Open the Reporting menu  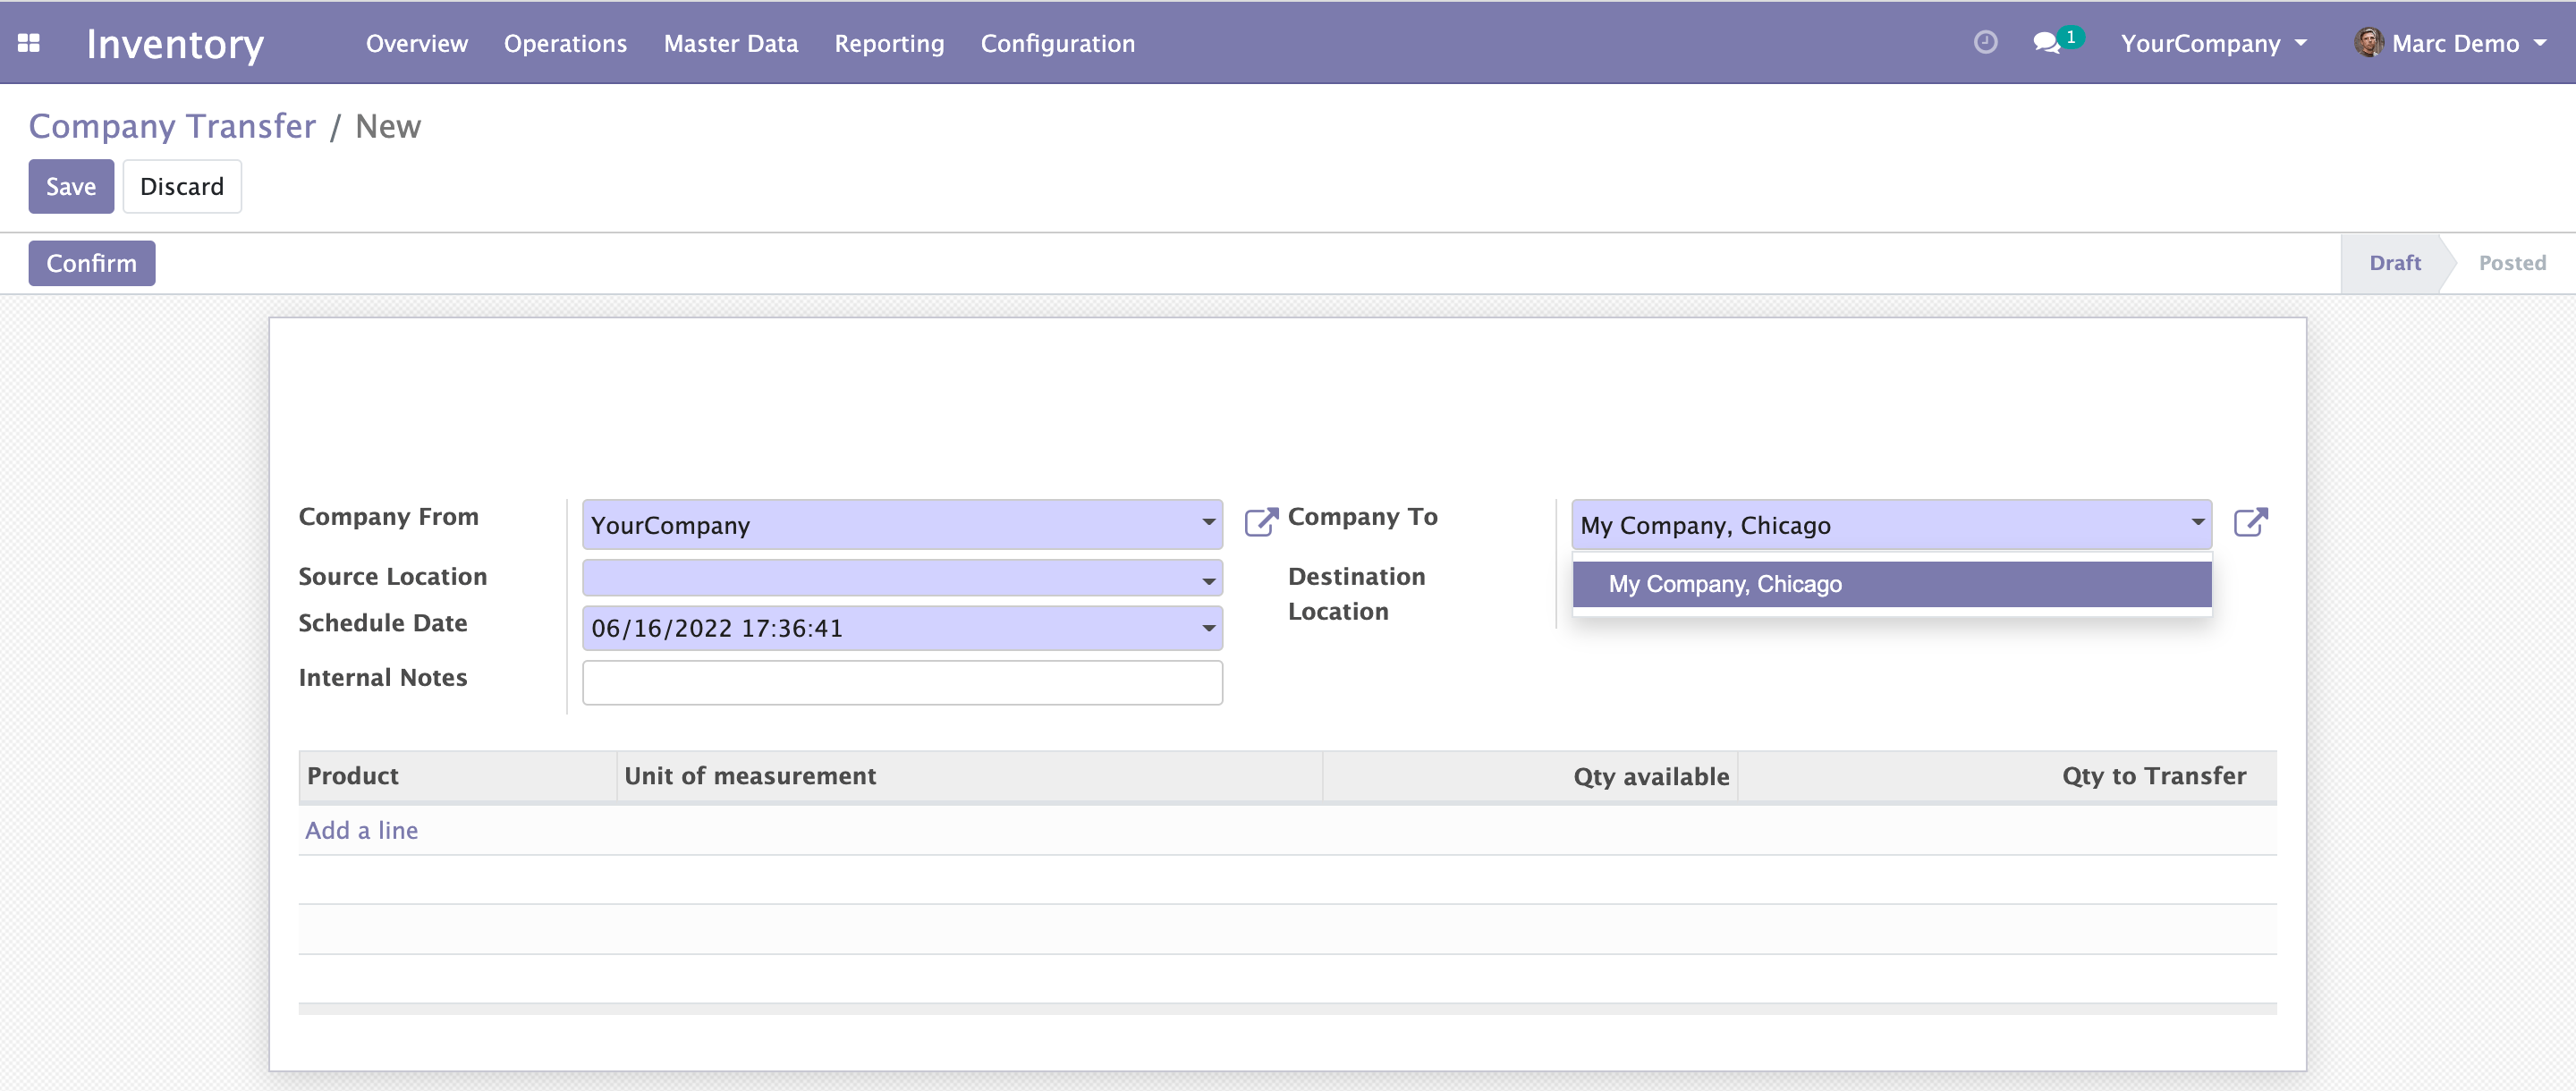[x=888, y=43]
